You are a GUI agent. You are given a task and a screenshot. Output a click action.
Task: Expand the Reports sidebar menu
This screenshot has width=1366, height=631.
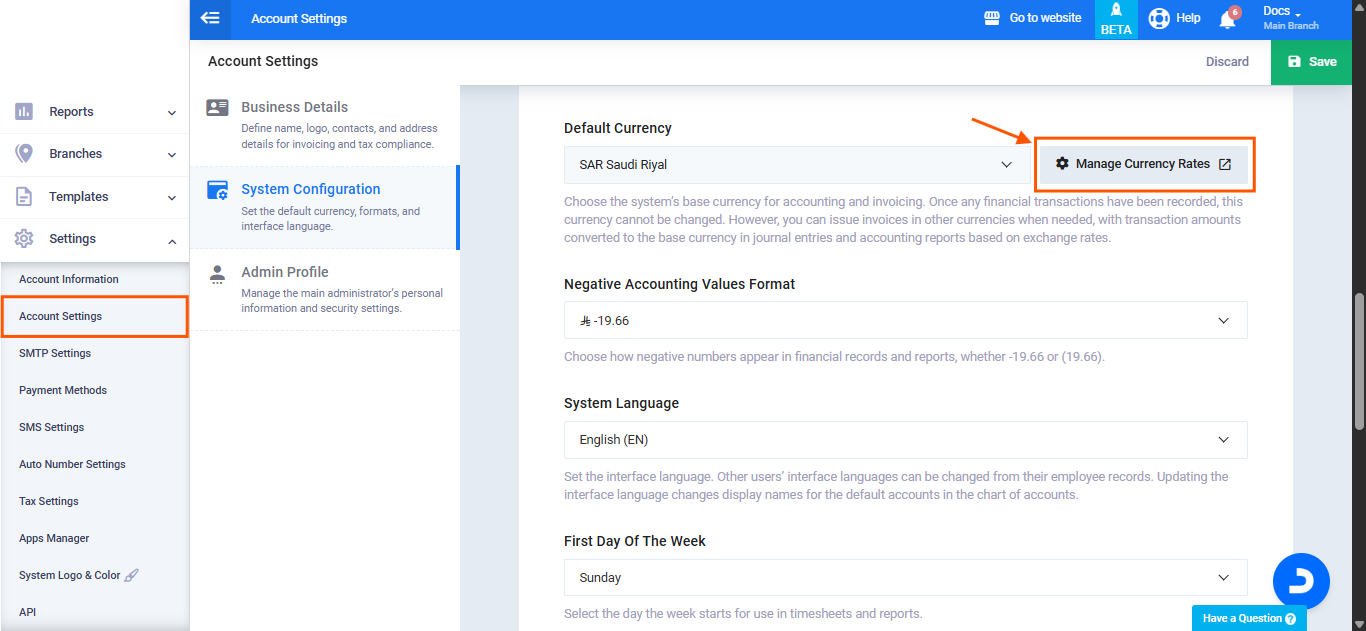(95, 112)
